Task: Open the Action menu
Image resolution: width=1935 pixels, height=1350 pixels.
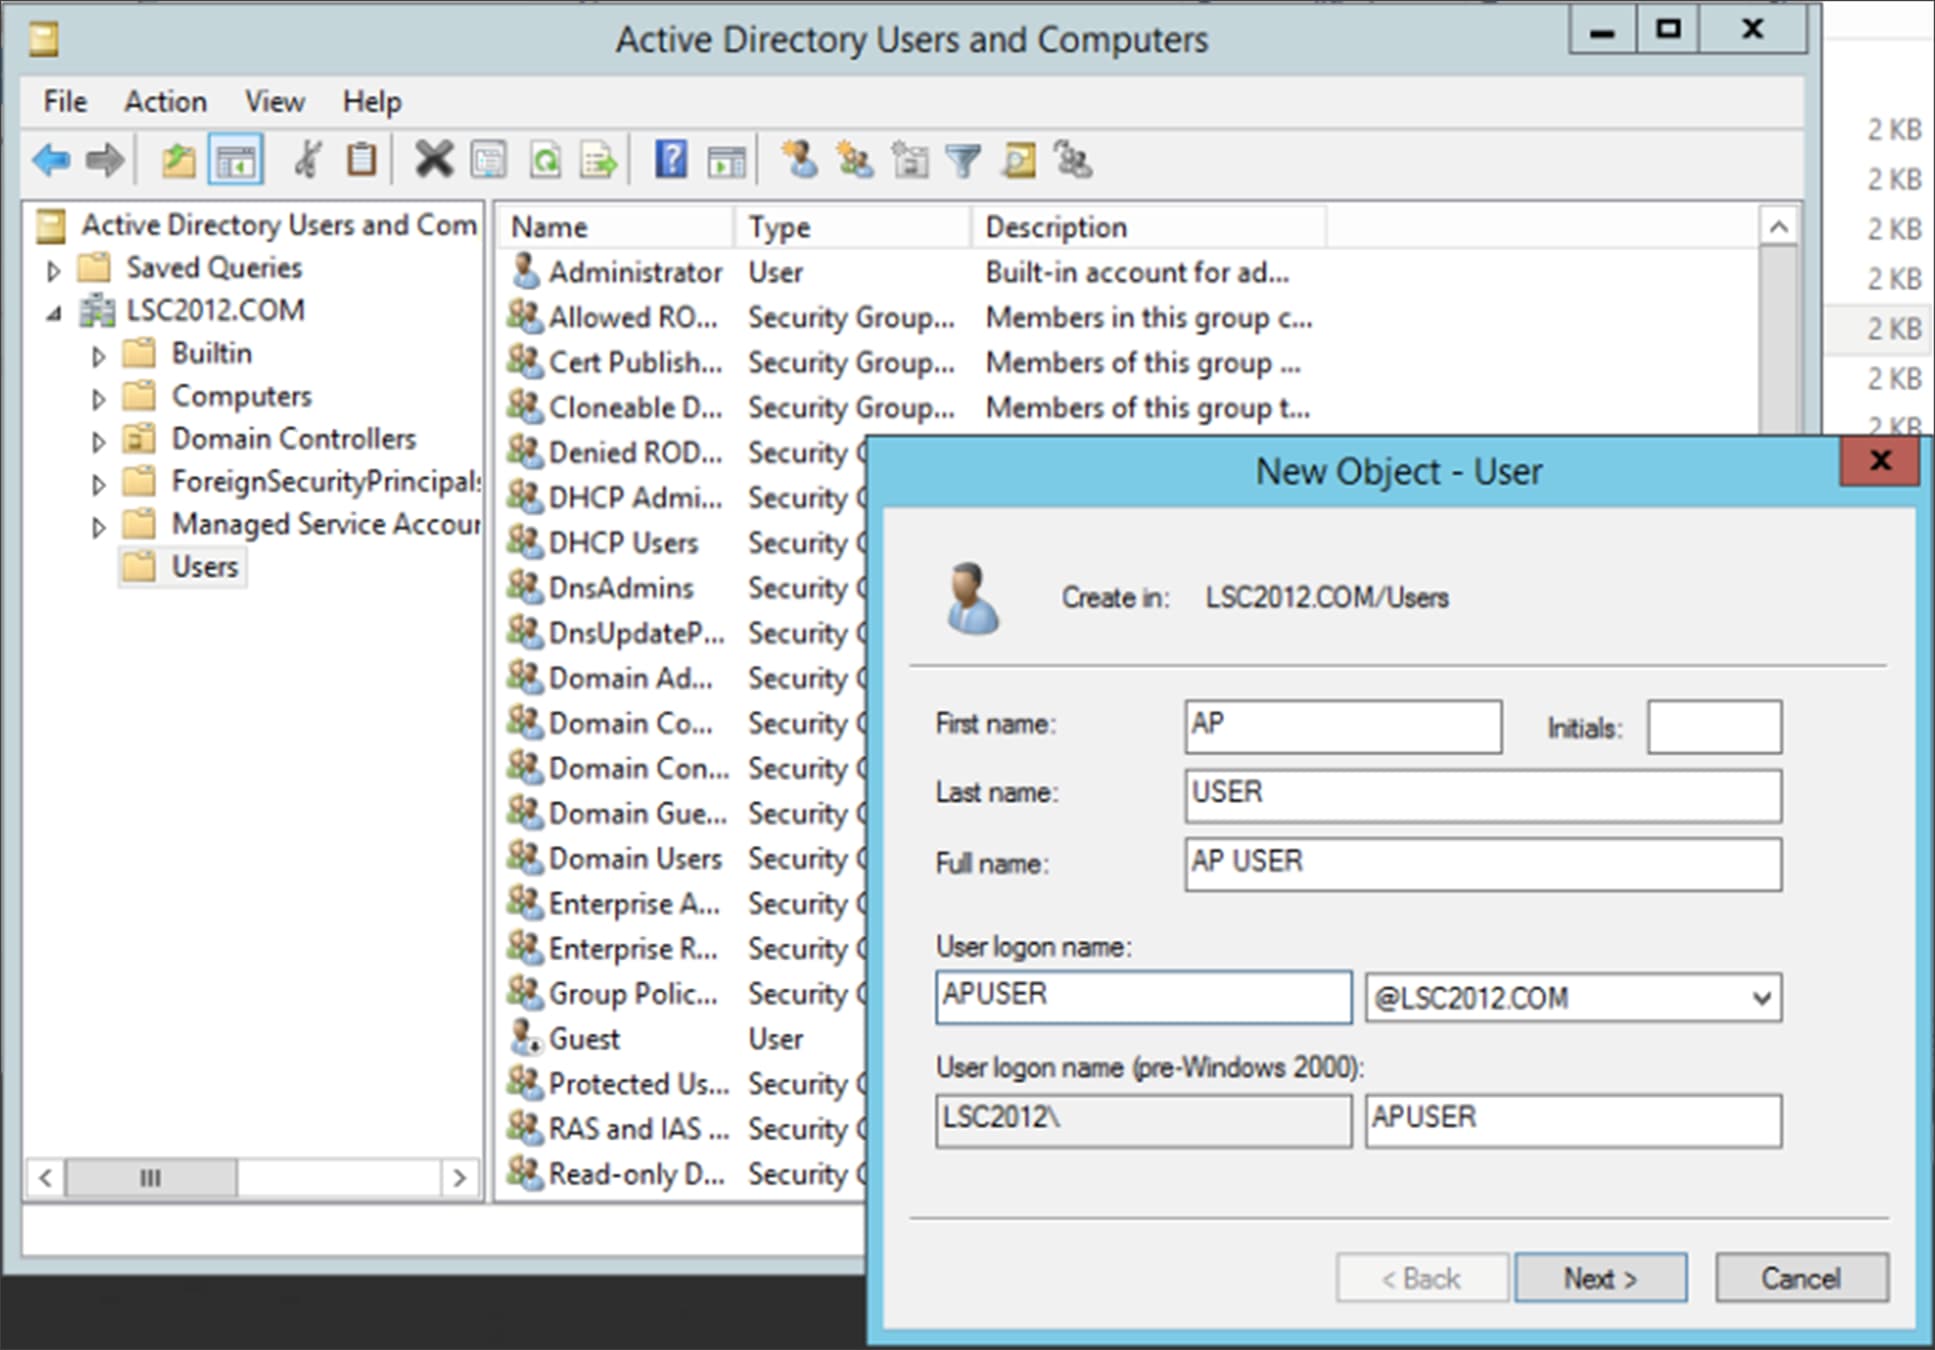Action: (165, 101)
